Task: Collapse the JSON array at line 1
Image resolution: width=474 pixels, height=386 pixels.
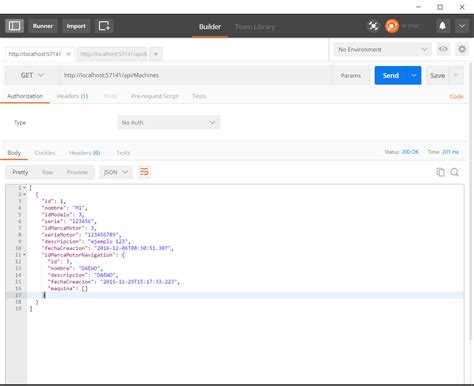Action: pyautogui.click(x=24, y=188)
